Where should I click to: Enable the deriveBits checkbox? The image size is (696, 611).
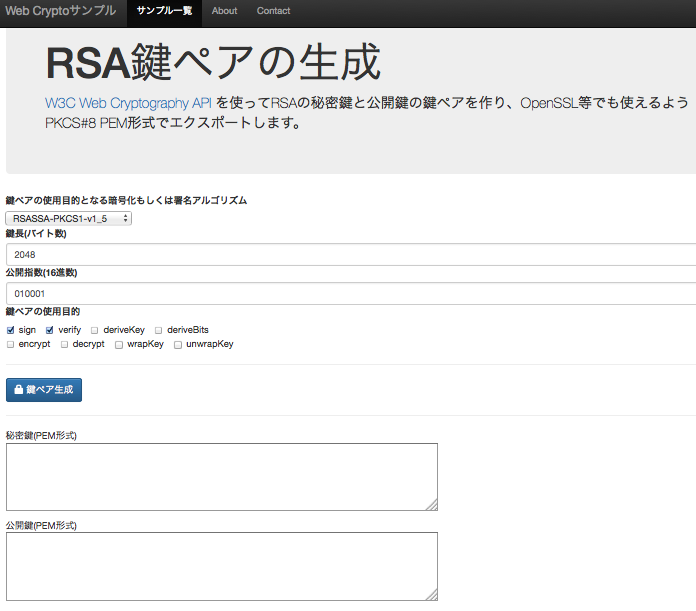pos(158,331)
